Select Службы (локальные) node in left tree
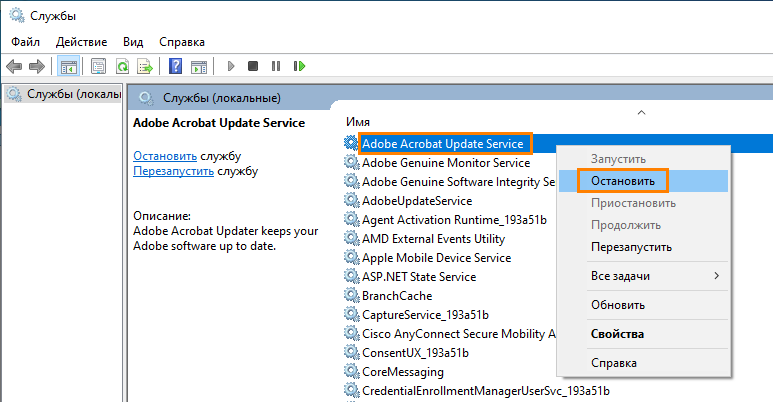 pos(64,94)
